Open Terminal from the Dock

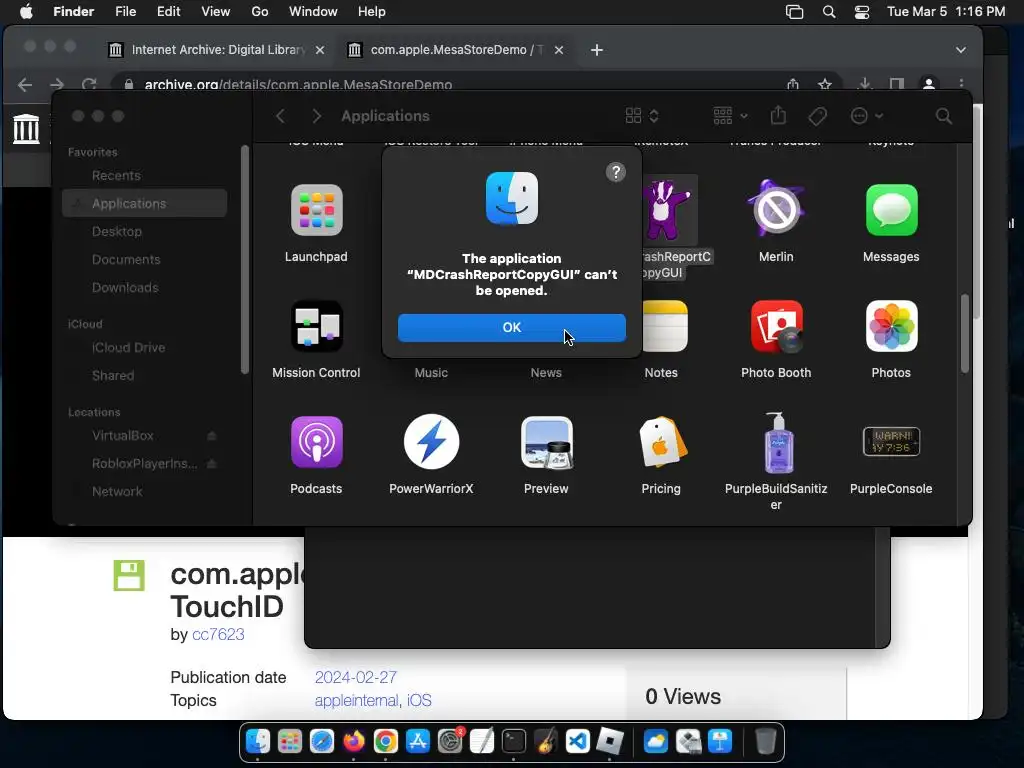(513, 741)
